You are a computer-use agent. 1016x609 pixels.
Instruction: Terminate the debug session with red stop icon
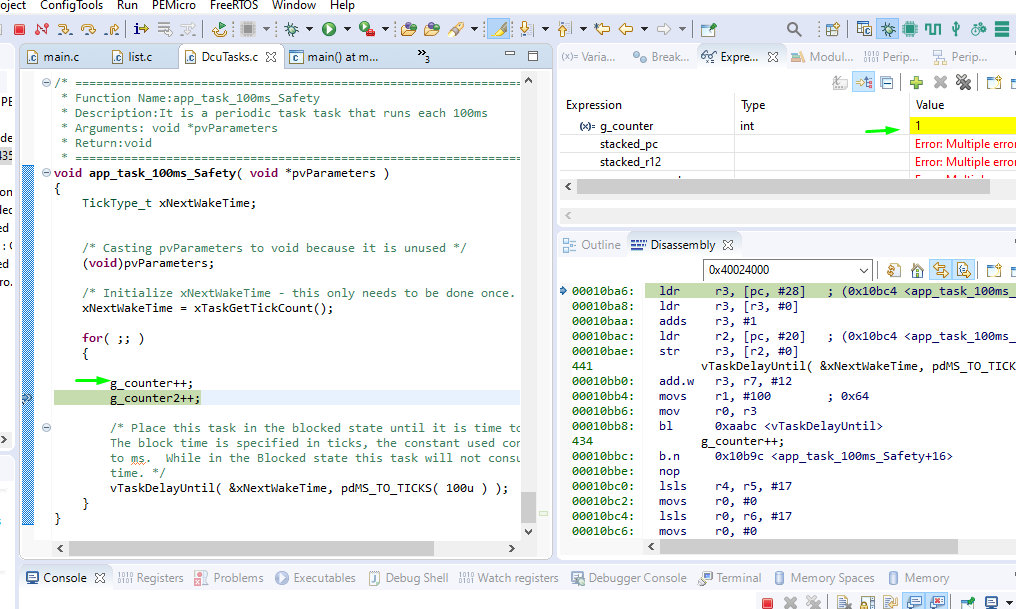coord(20,29)
